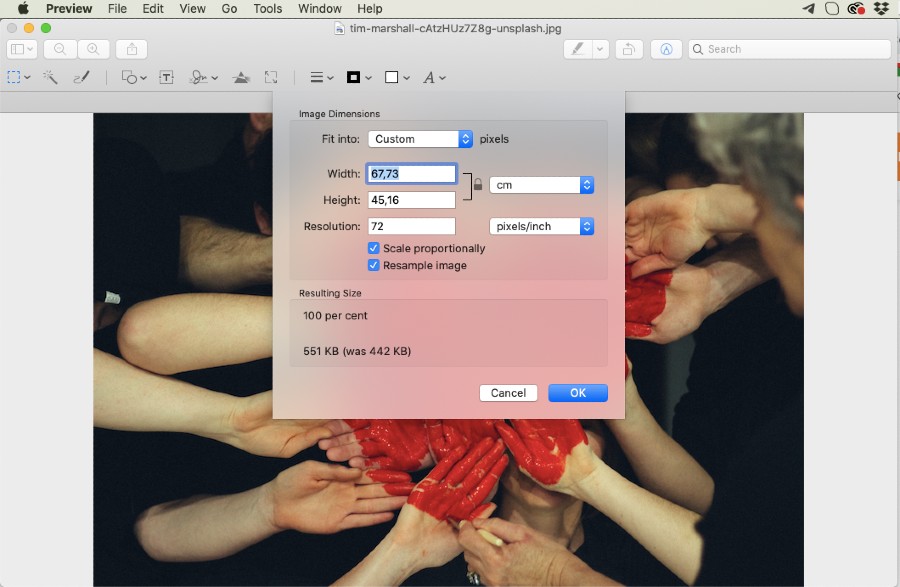The width and height of the screenshot is (900, 587).
Task: Open the Tools menu
Action: [x=267, y=9]
